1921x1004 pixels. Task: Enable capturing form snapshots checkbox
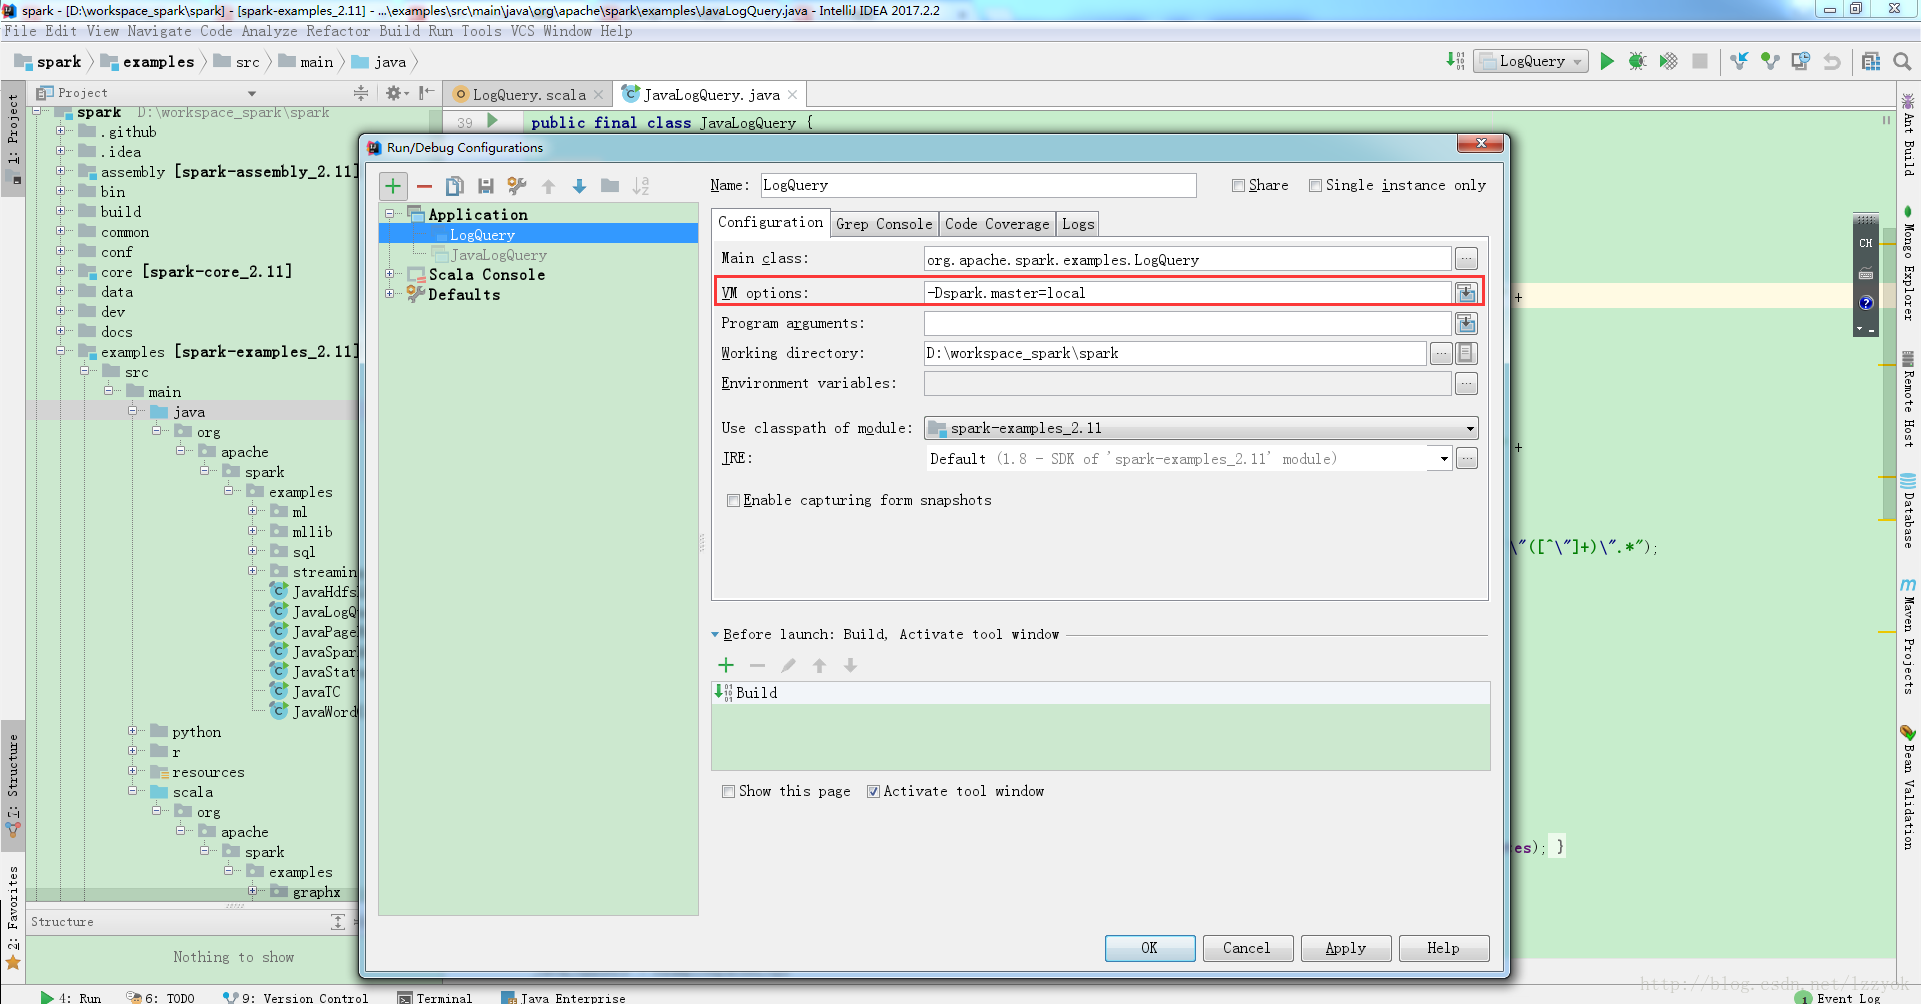pyautogui.click(x=733, y=500)
